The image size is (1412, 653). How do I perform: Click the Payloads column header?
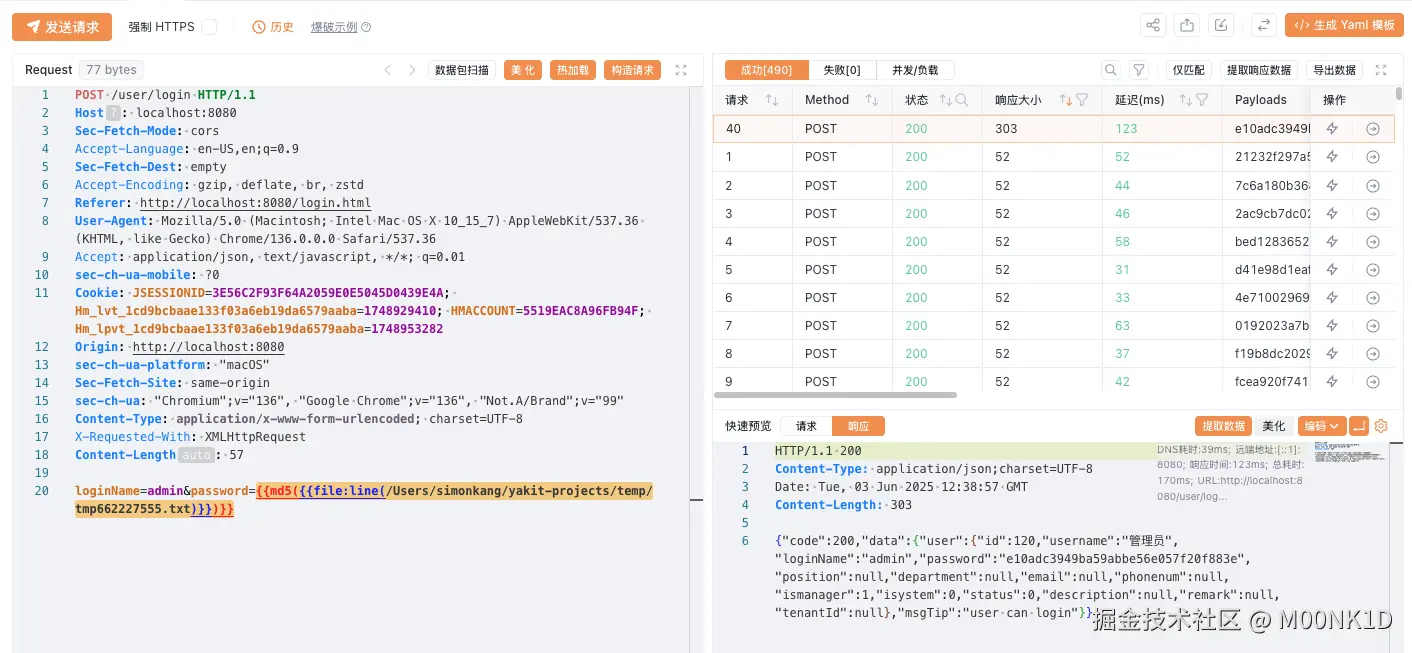pos(1261,100)
